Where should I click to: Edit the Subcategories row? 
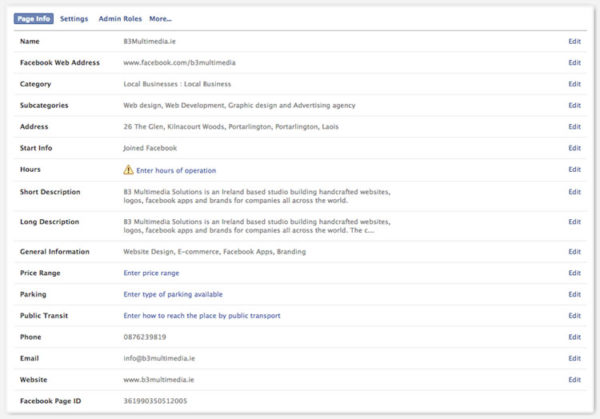(x=574, y=105)
